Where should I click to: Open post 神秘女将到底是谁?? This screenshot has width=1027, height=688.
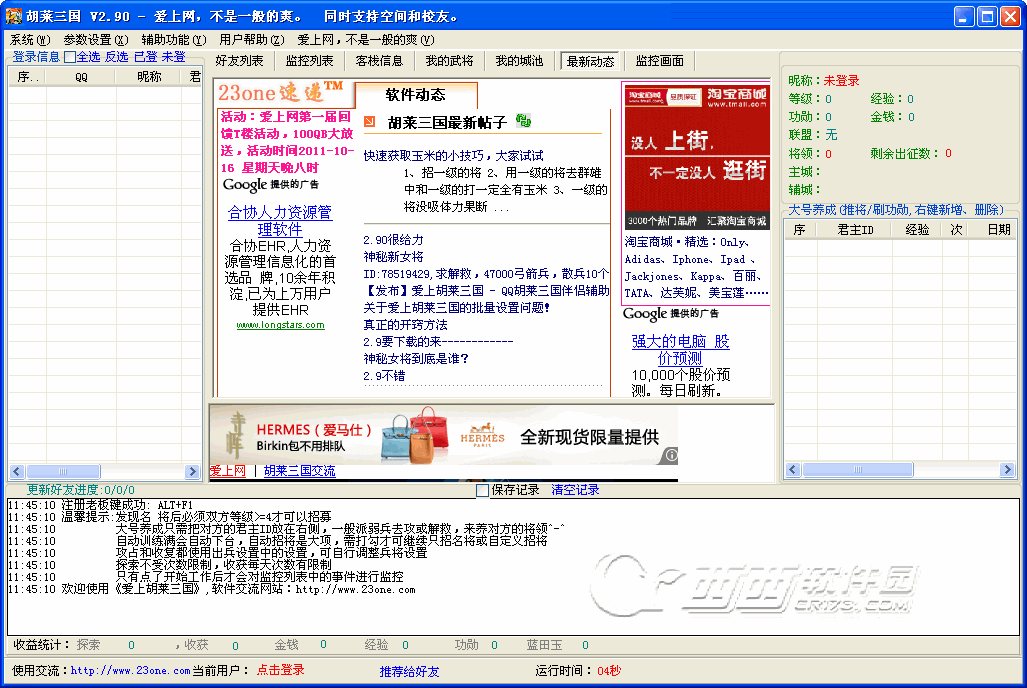coord(416,359)
